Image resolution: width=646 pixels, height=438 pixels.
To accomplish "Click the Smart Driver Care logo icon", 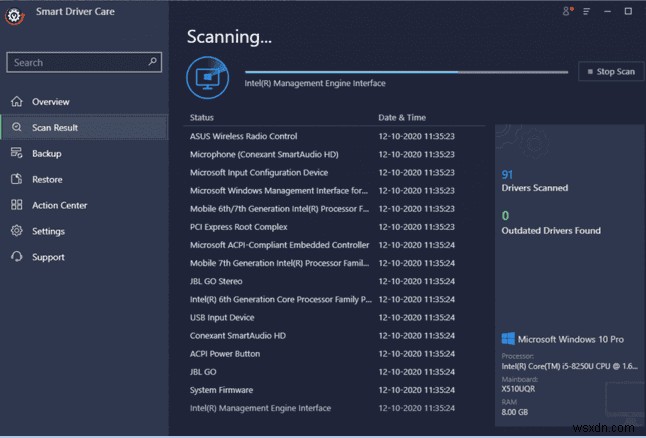I will [13, 15].
